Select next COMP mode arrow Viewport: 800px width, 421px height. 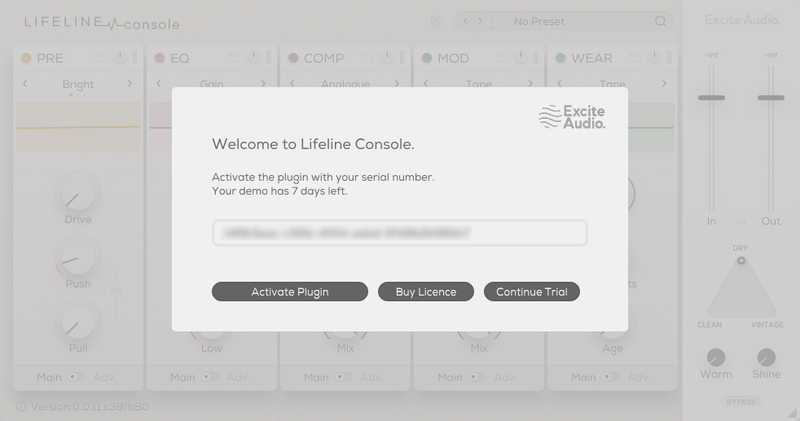point(397,83)
